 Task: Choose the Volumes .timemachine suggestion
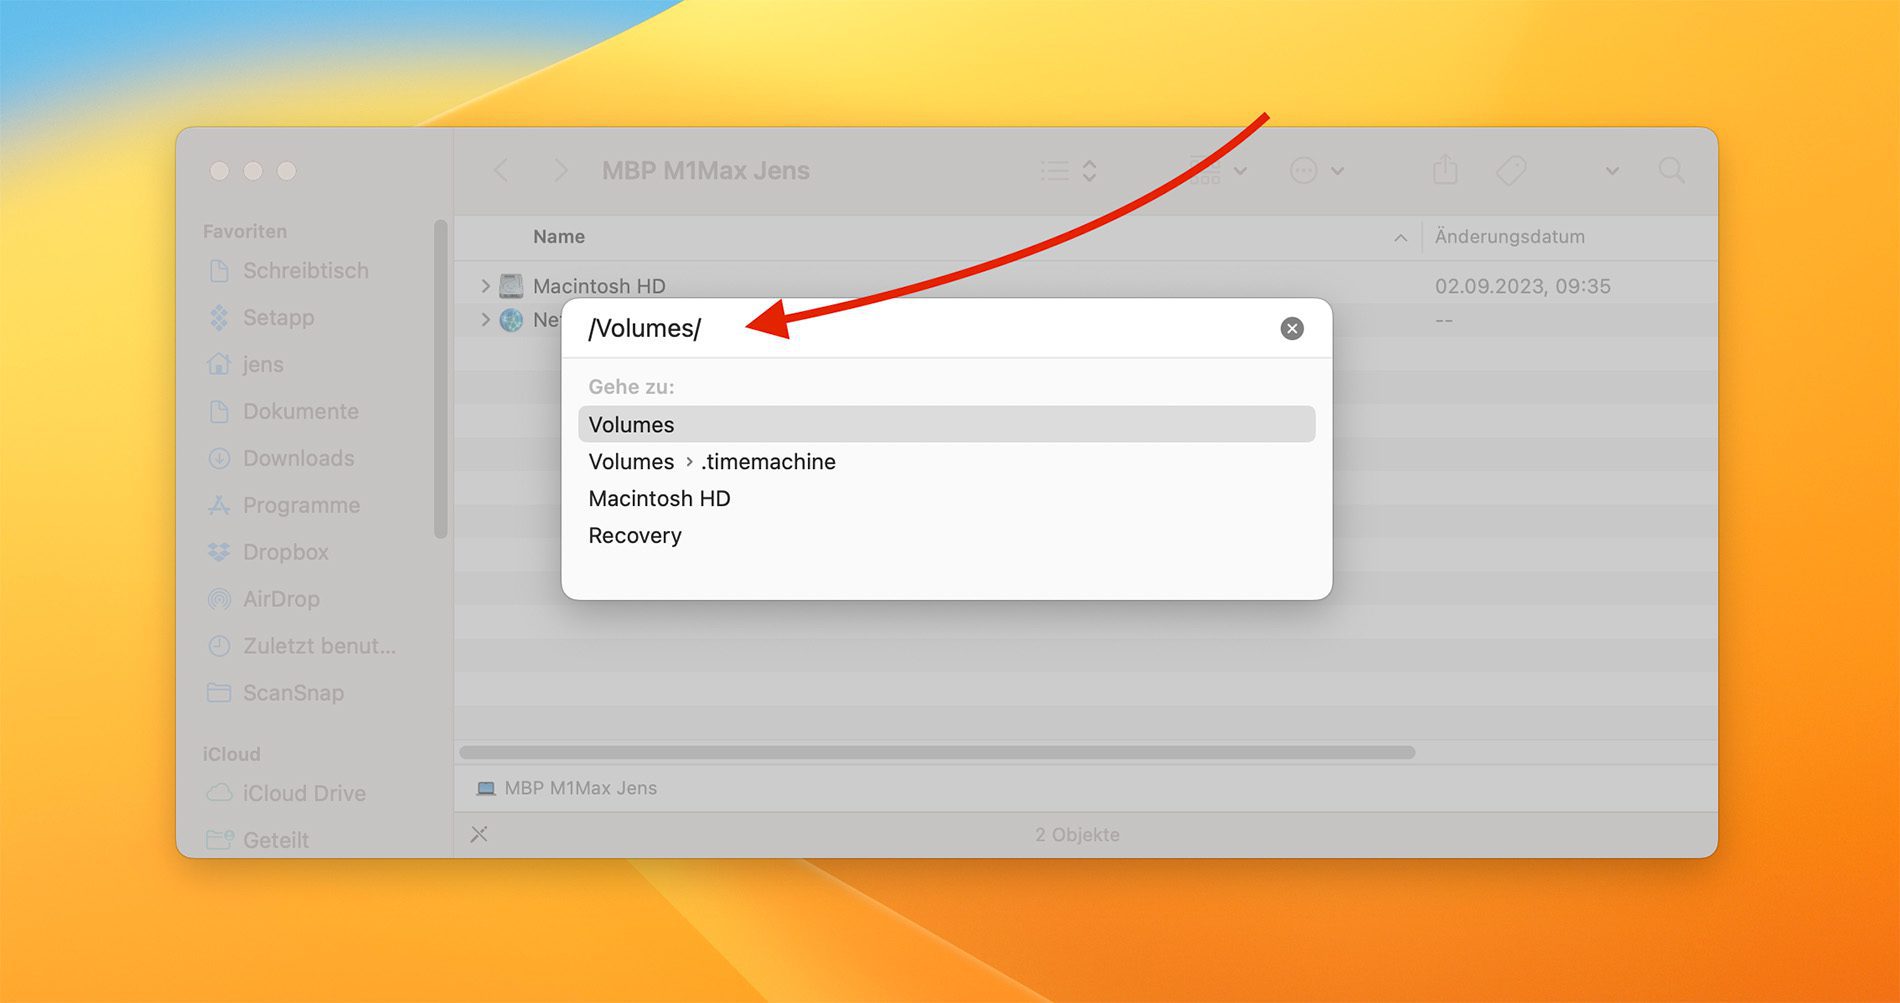click(712, 462)
